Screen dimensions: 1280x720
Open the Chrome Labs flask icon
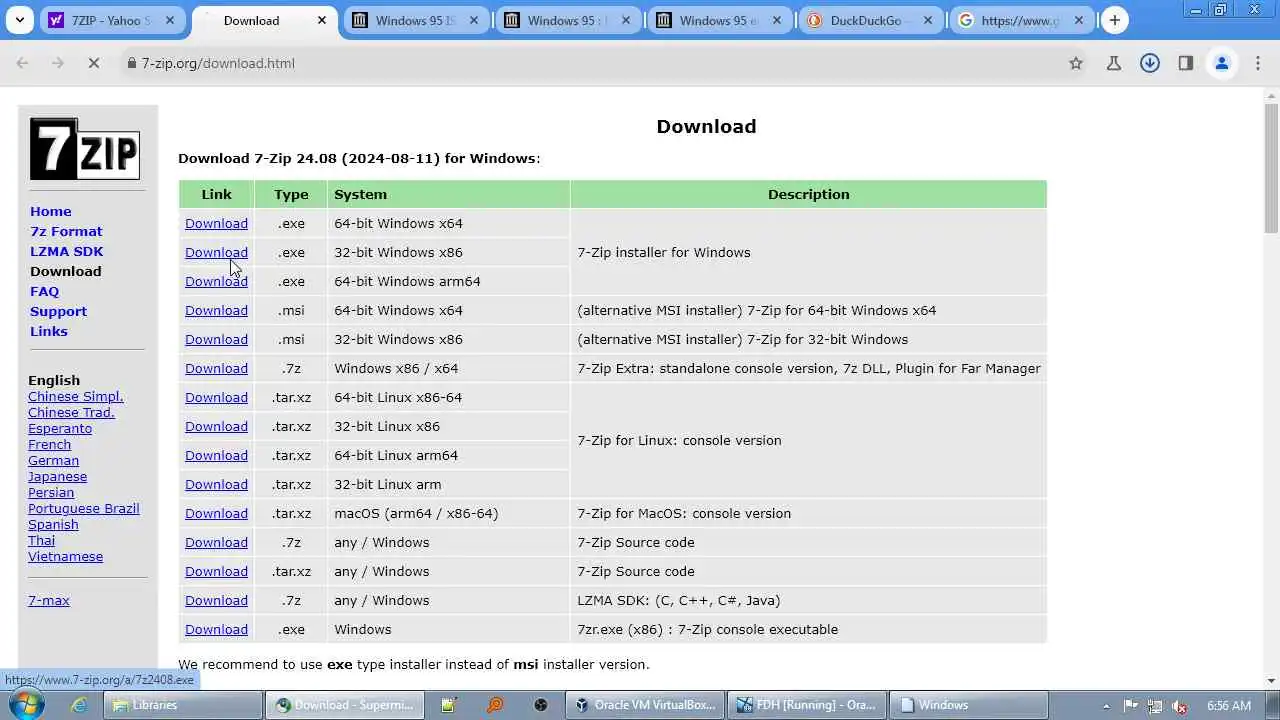(x=1113, y=63)
